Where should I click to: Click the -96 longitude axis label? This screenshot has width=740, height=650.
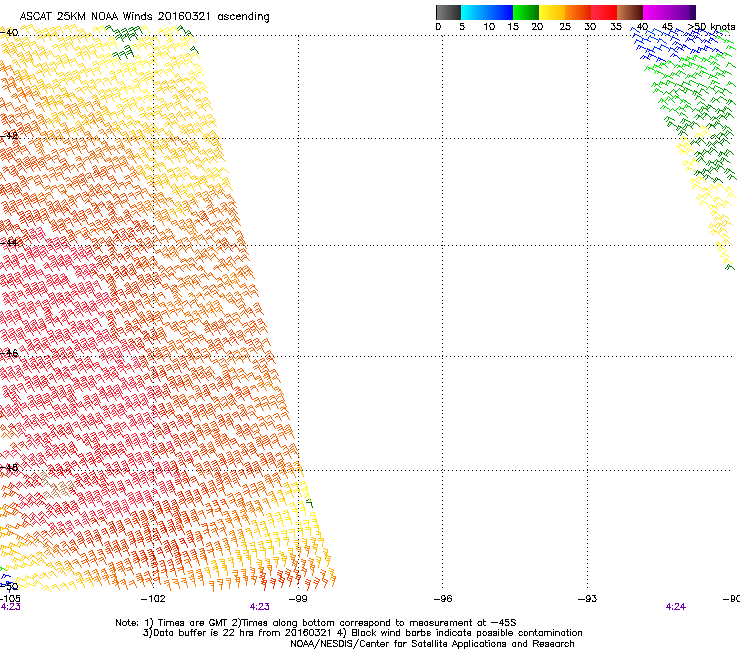442,599
